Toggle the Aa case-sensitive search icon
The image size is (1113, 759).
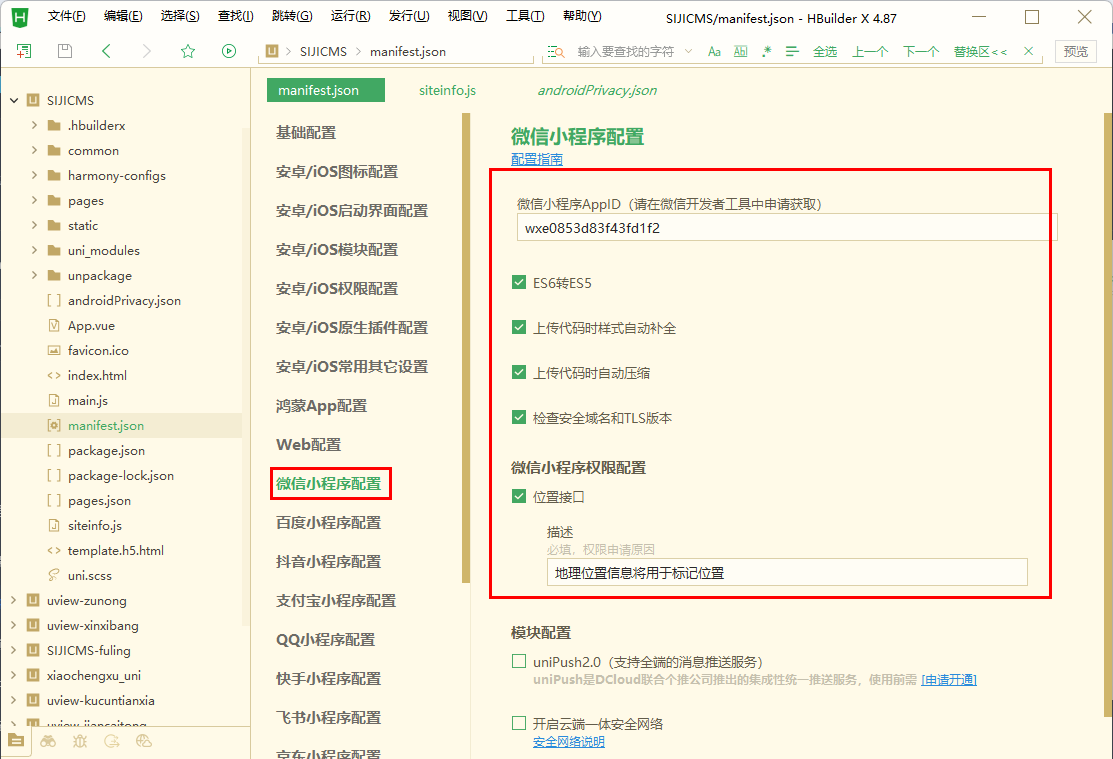point(714,52)
